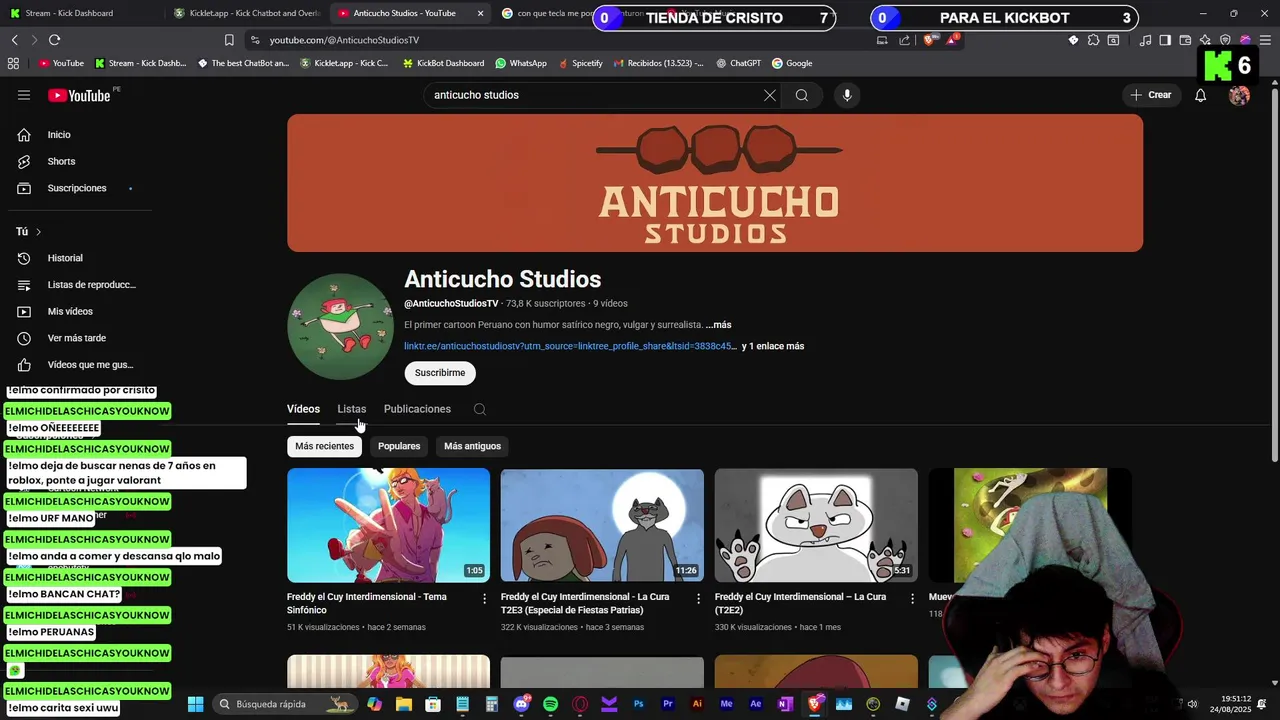Open After Effects from the taskbar

click(756, 704)
